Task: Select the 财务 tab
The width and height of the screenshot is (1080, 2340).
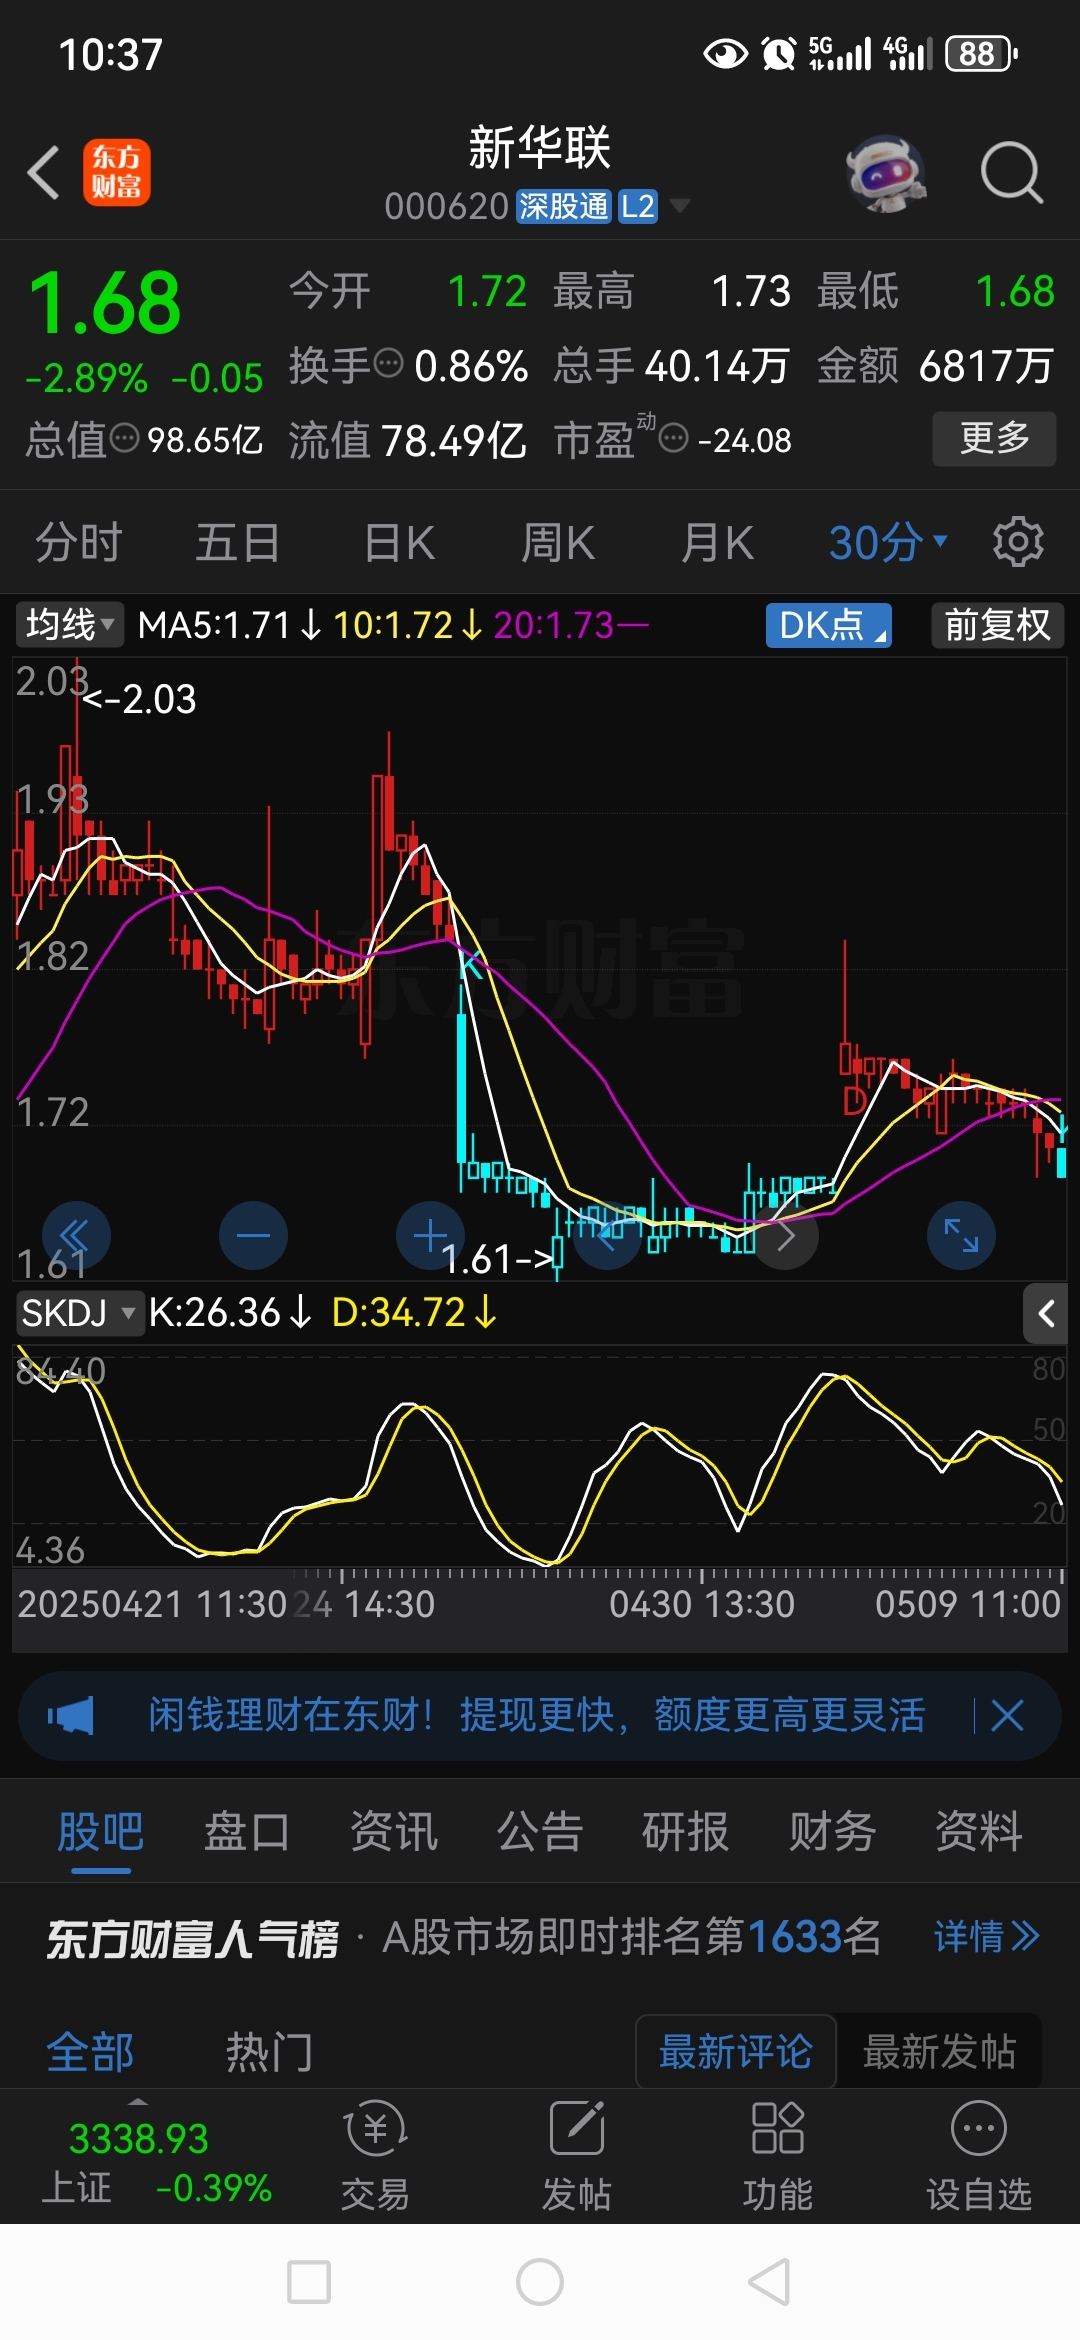Action: coord(833,1832)
